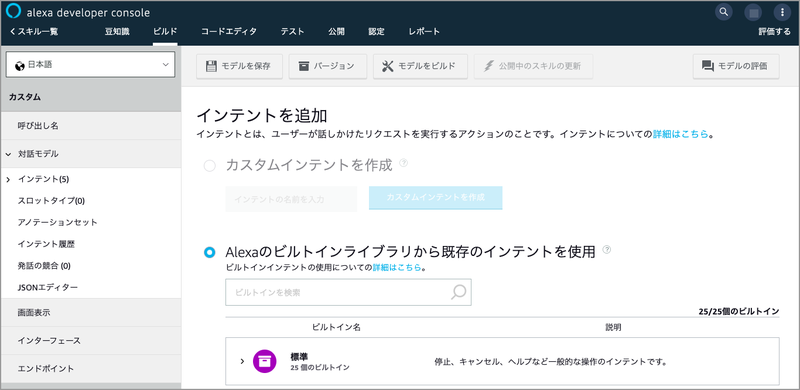Open the コードエディタ tab
This screenshot has height=390, width=800.
pos(229,32)
